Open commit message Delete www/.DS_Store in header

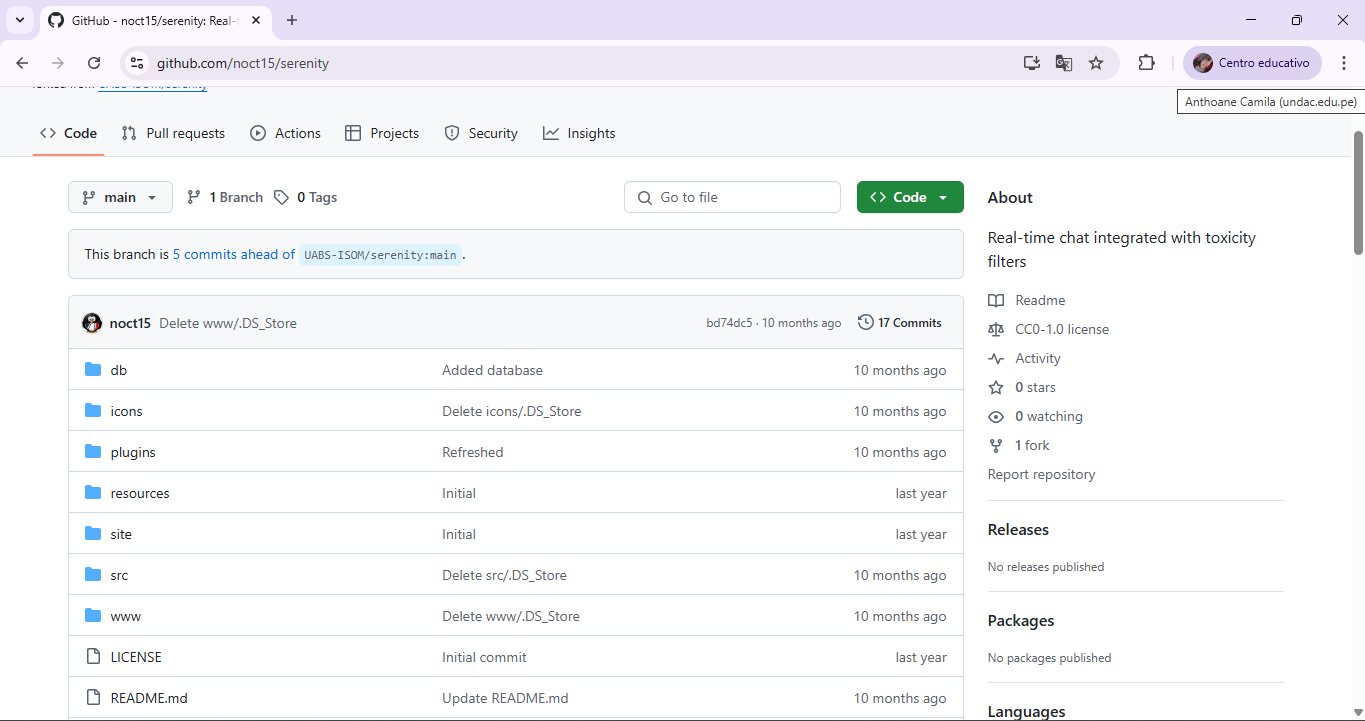(228, 323)
